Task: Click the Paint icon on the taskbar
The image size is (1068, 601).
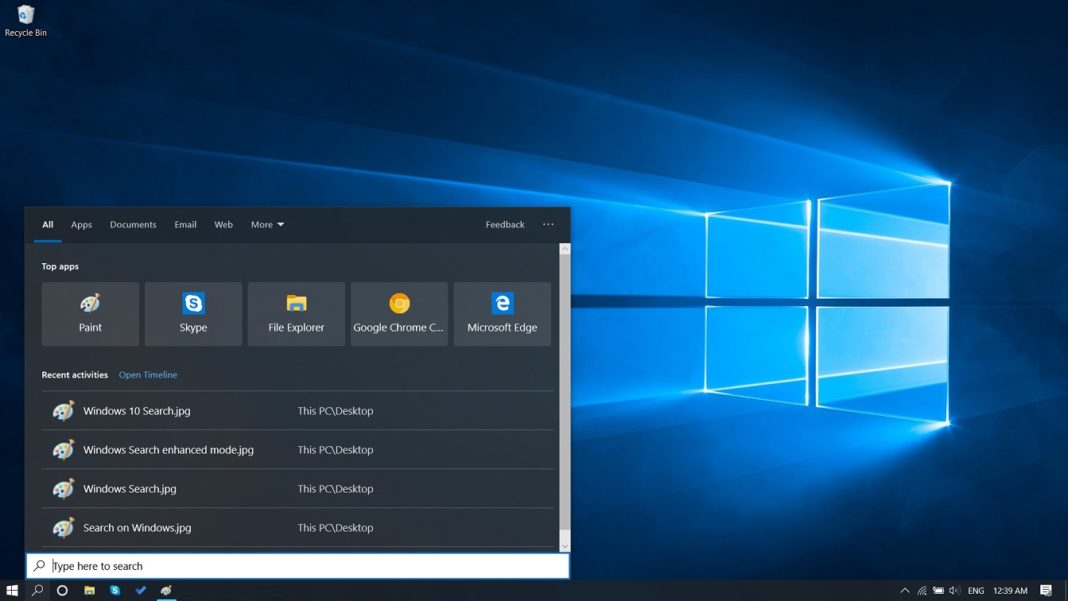Action: 166,591
